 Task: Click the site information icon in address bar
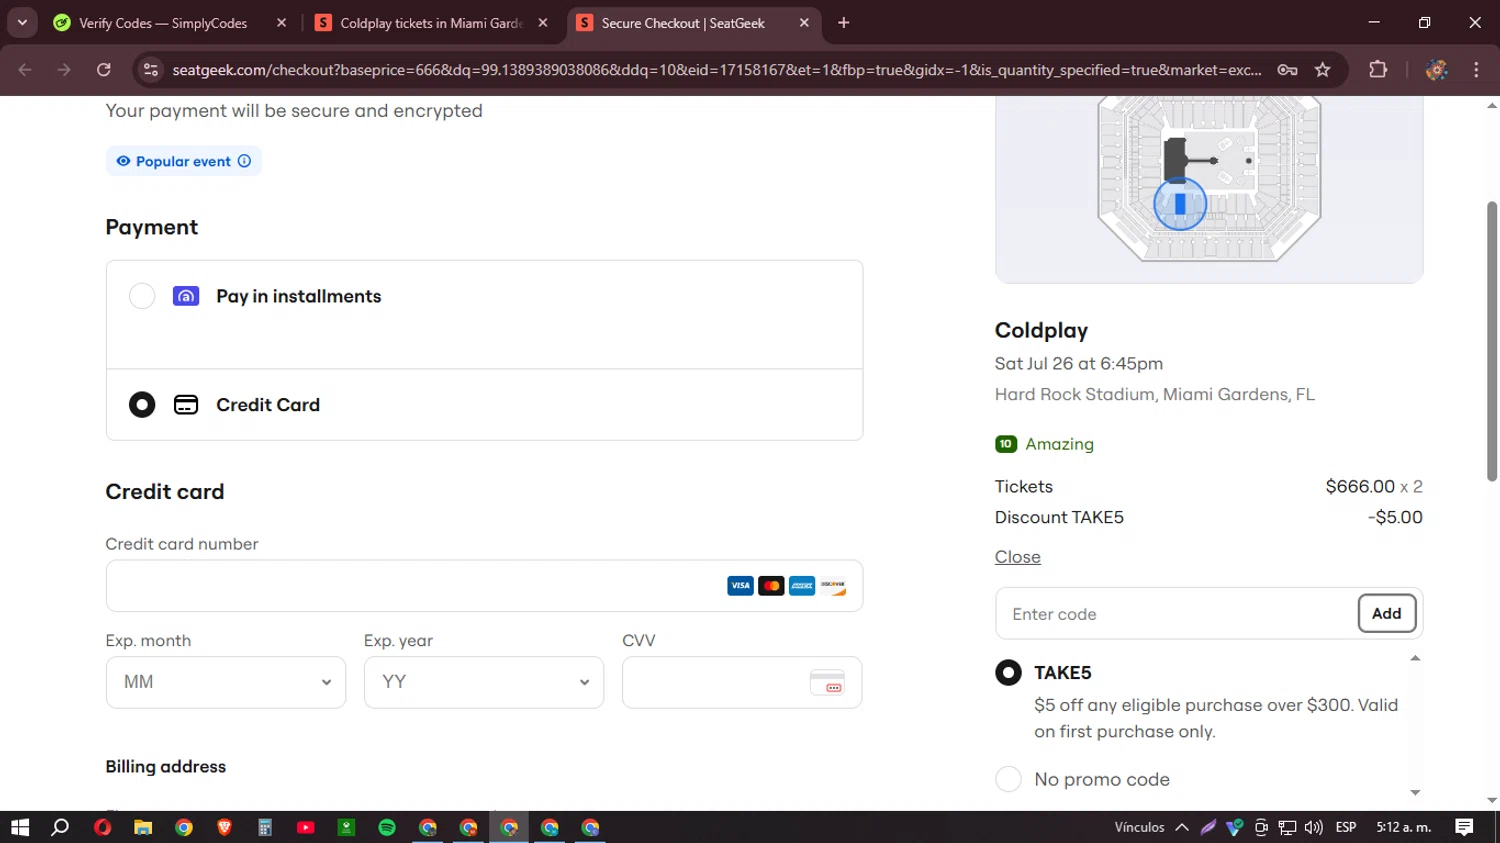point(151,70)
